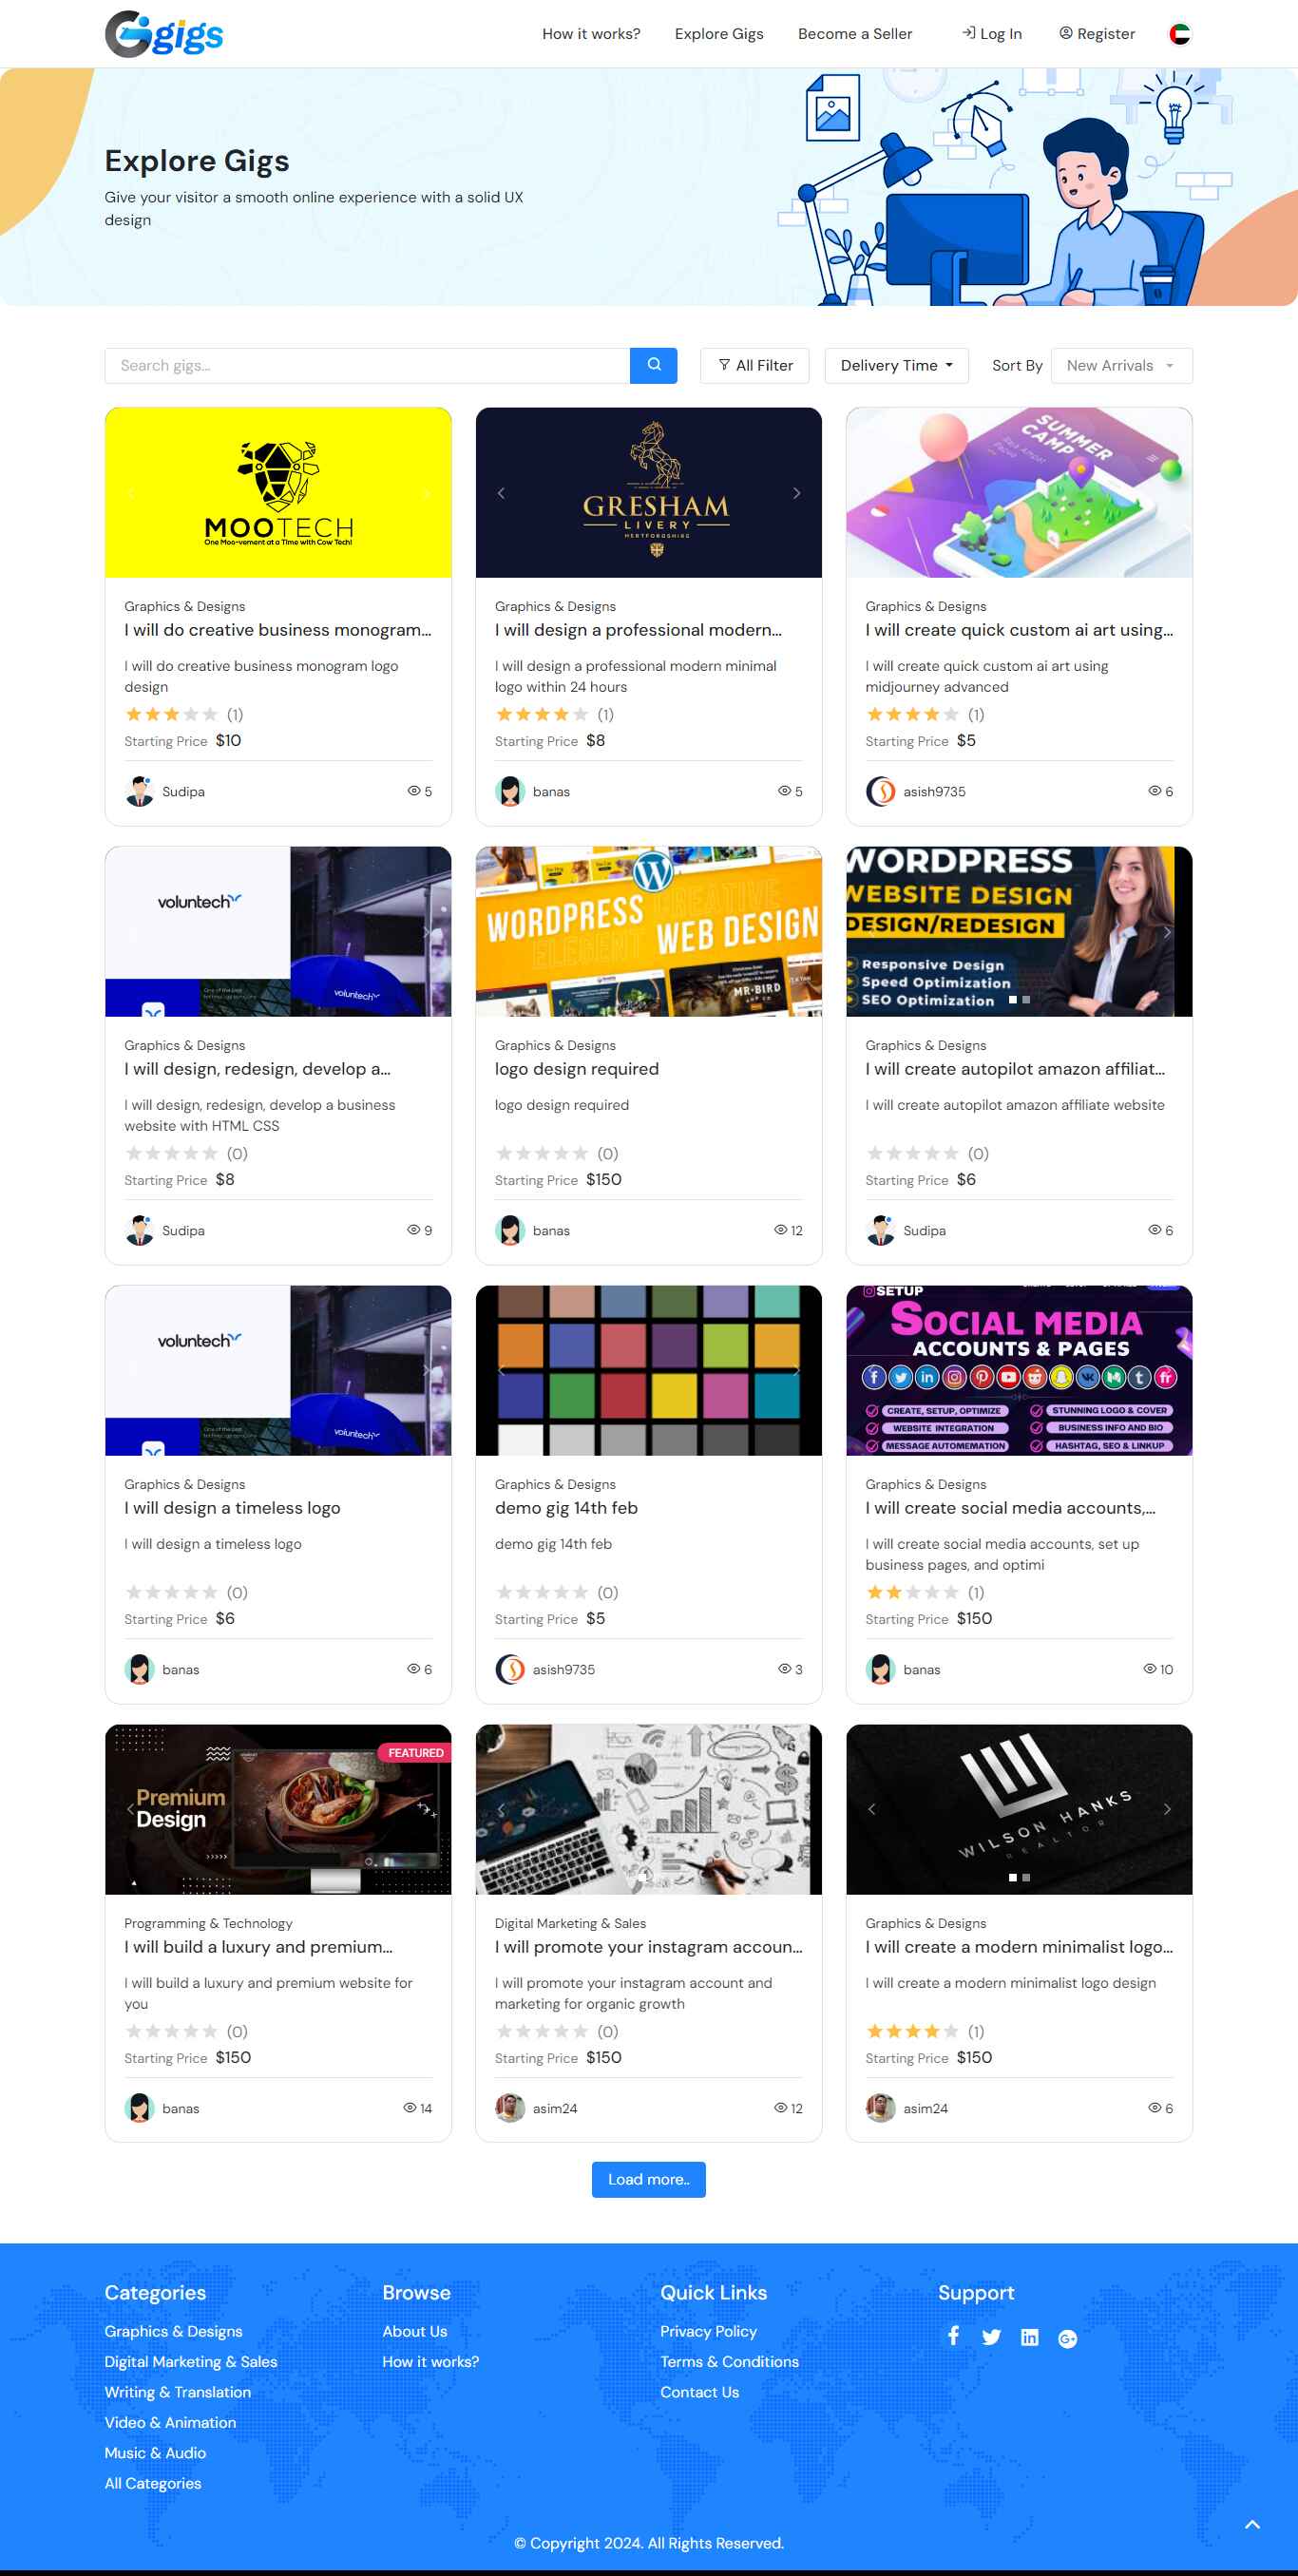
Task: Expand the Delivery Time dropdown
Action: tap(896, 365)
